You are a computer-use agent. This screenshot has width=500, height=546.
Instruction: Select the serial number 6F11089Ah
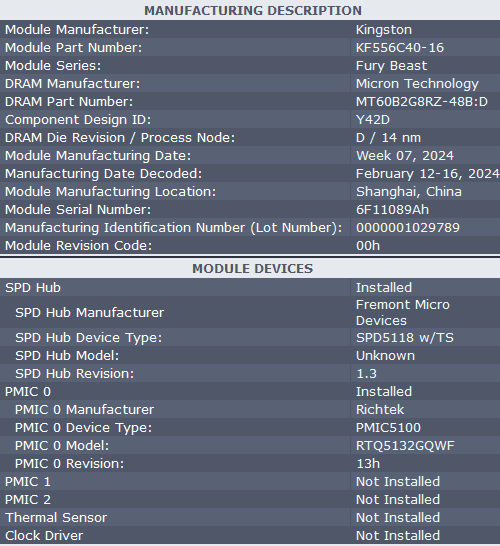(x=392, y=210)
